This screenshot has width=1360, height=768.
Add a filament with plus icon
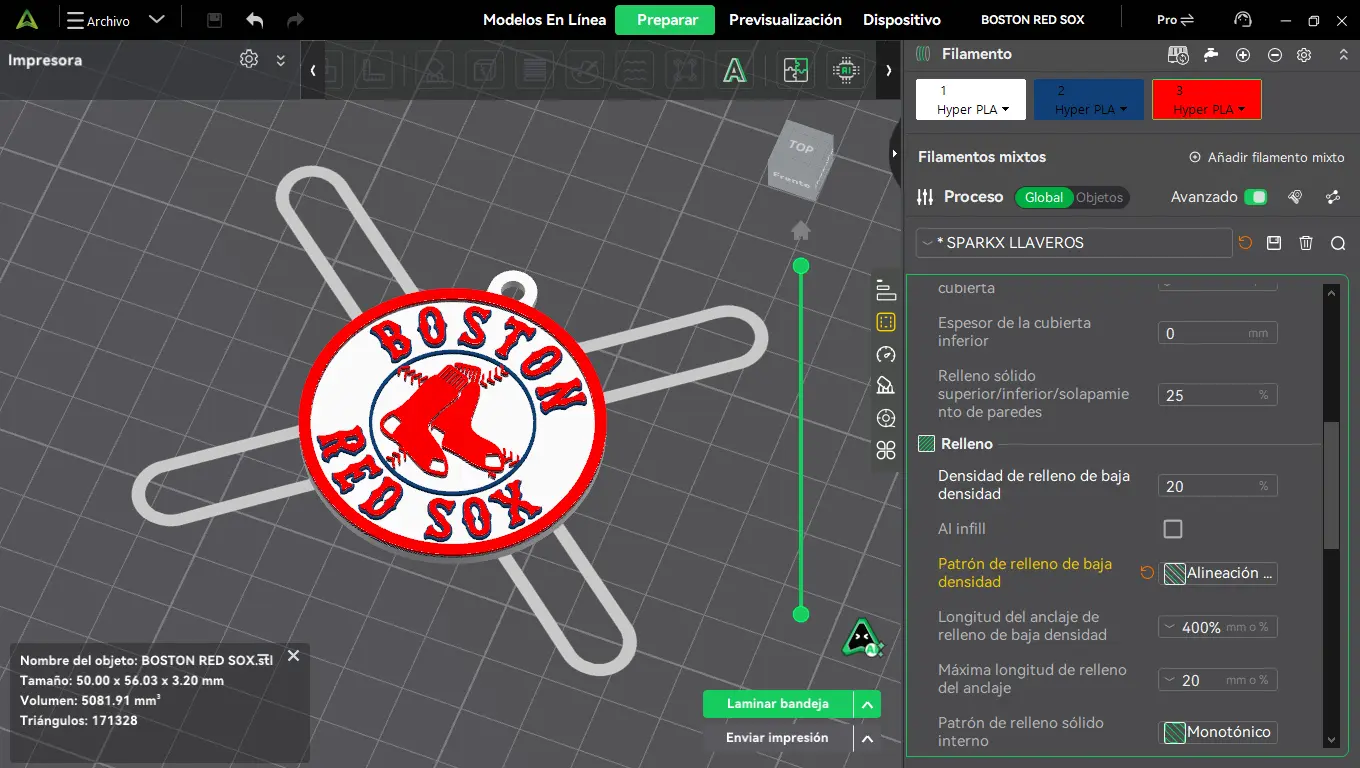pos(1243,55)
